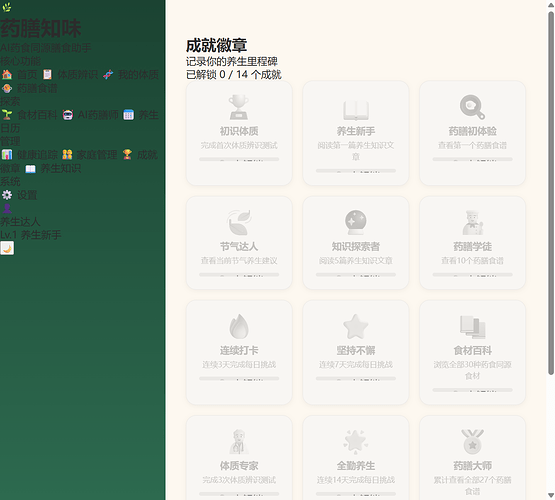Click the frying pan badge icon on 药膳初体验

(x=472, y=107)
